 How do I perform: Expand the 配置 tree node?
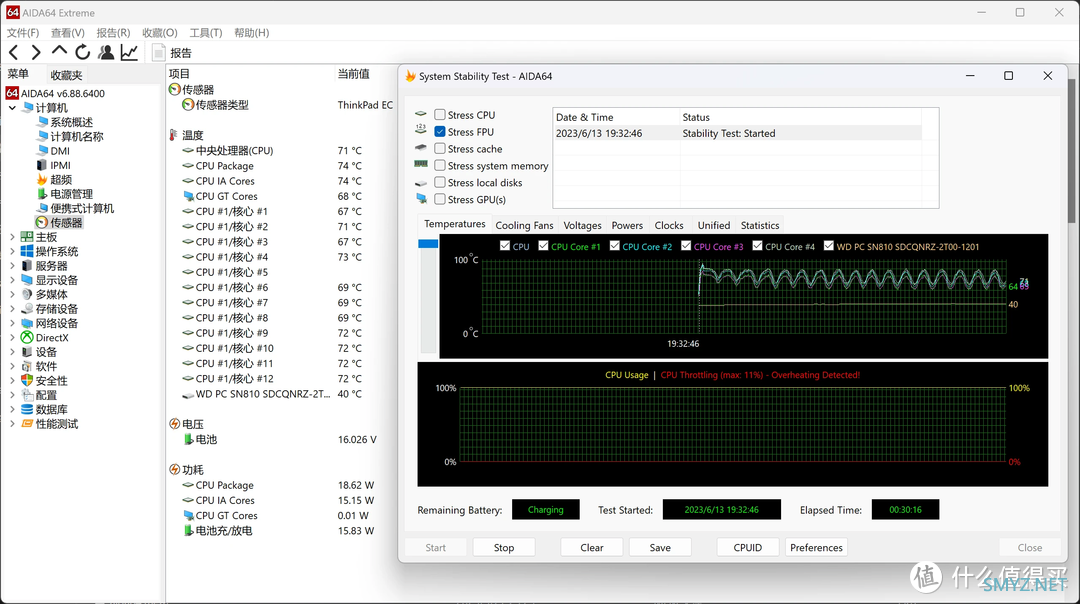point(12,395)
